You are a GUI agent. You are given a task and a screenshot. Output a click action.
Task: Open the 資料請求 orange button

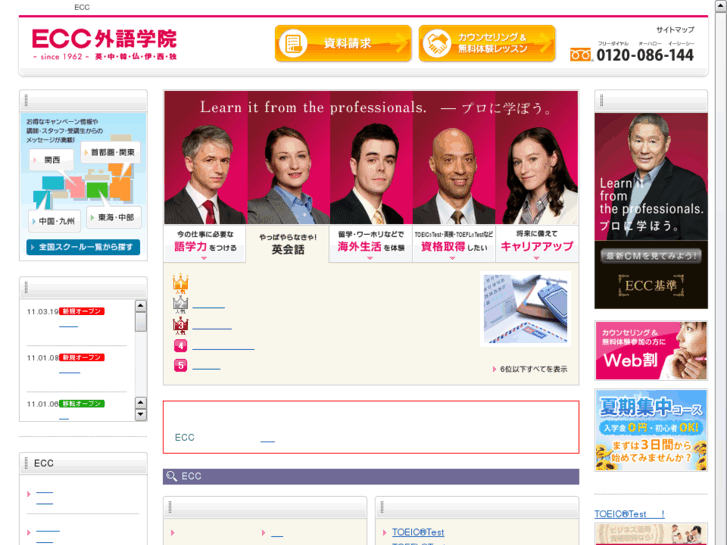343,43
